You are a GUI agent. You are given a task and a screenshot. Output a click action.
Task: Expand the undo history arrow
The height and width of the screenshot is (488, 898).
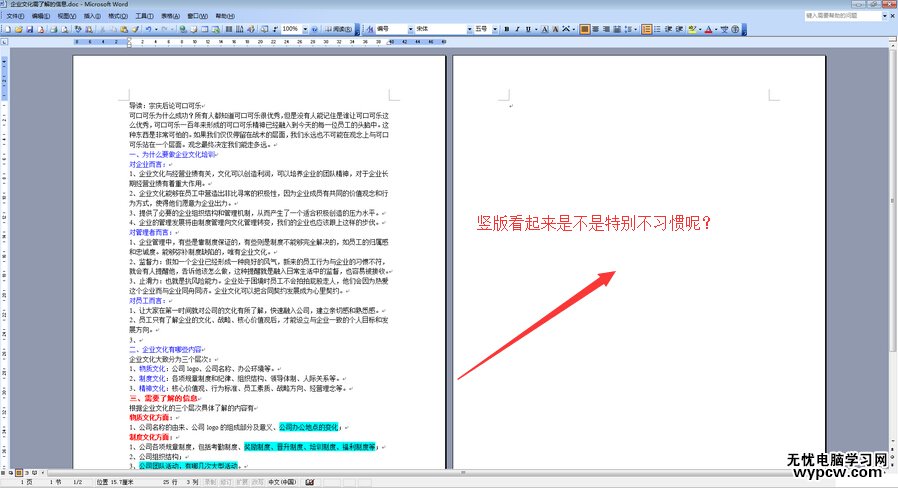pos(156,29)
